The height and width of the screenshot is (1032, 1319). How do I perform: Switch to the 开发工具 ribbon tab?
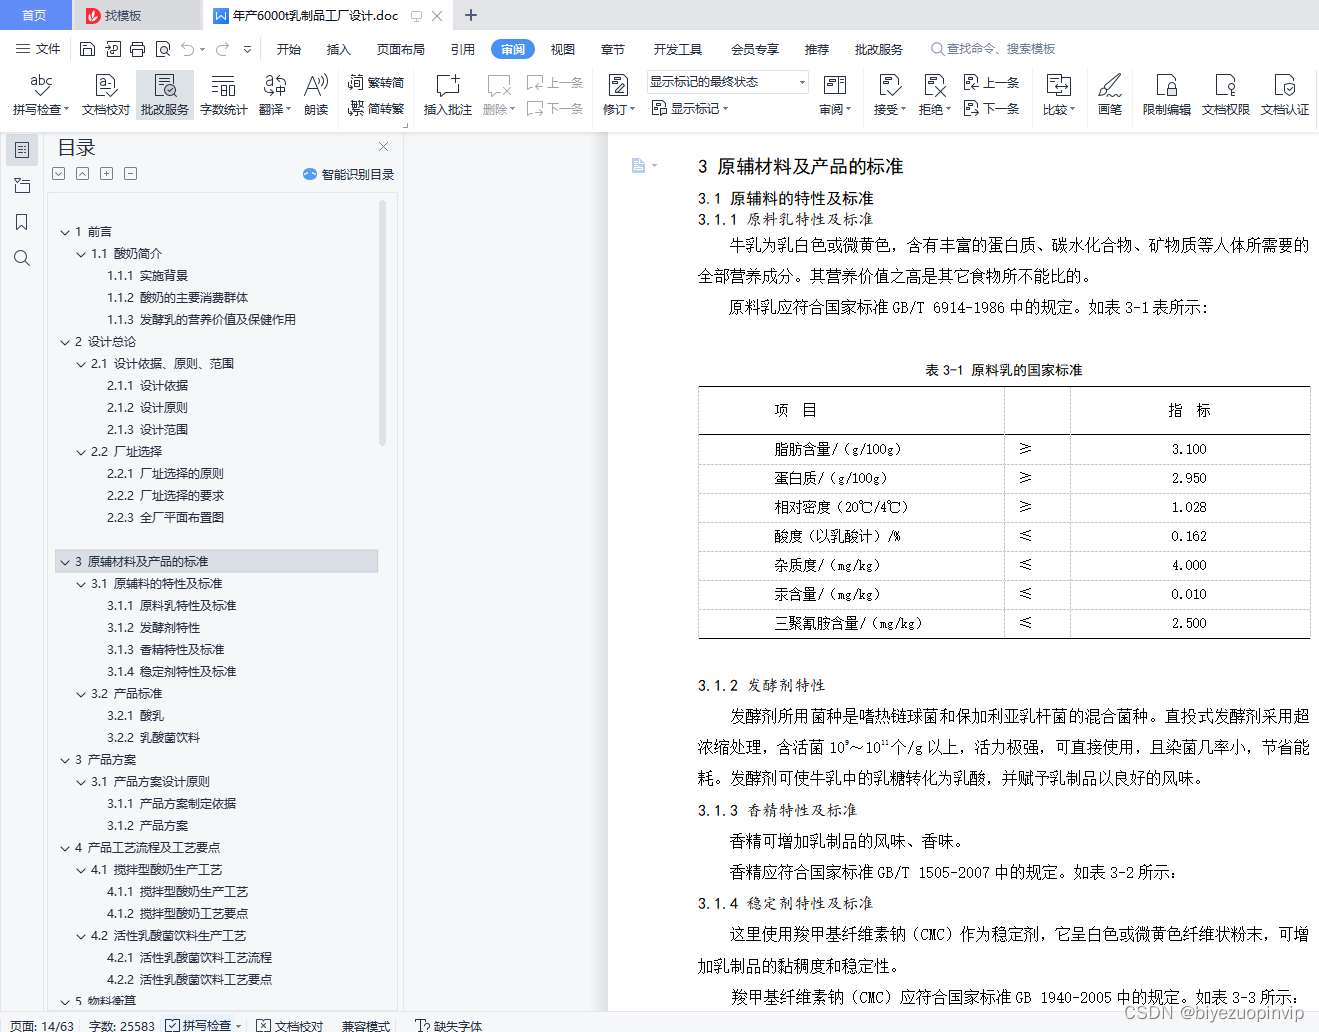click(678, 49)
